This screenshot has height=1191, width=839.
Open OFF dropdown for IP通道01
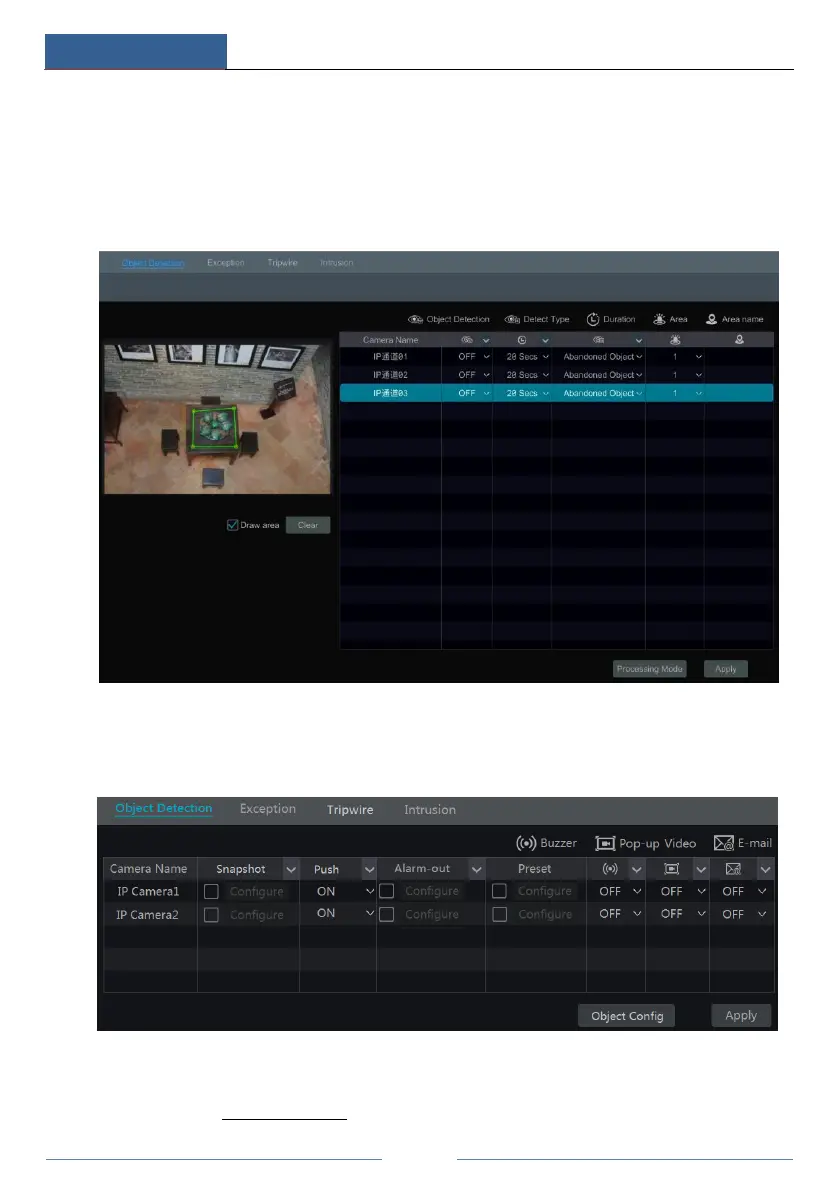(x=474, y=356)
